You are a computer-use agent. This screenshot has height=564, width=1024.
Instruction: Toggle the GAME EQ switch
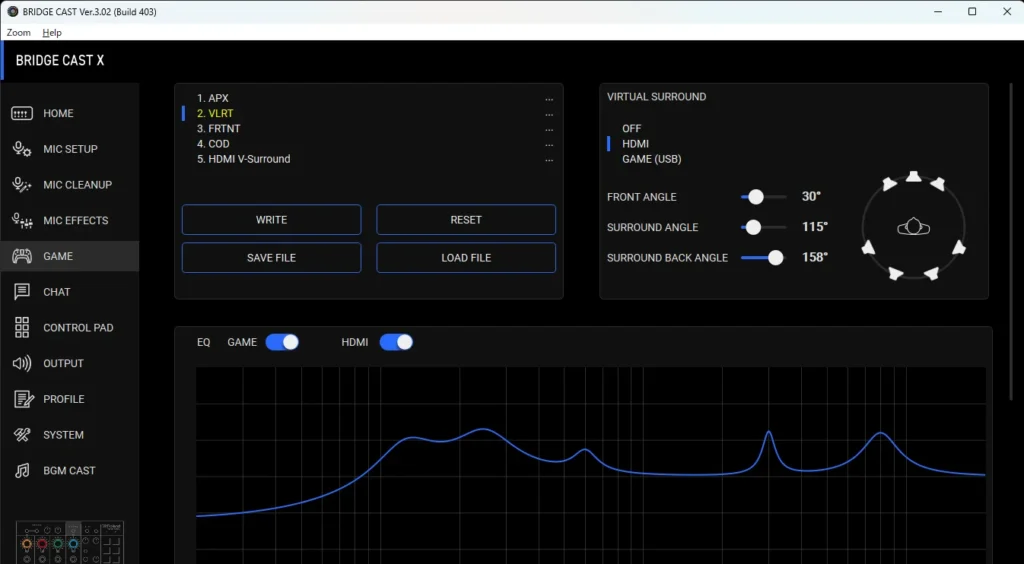pos(282,342)
